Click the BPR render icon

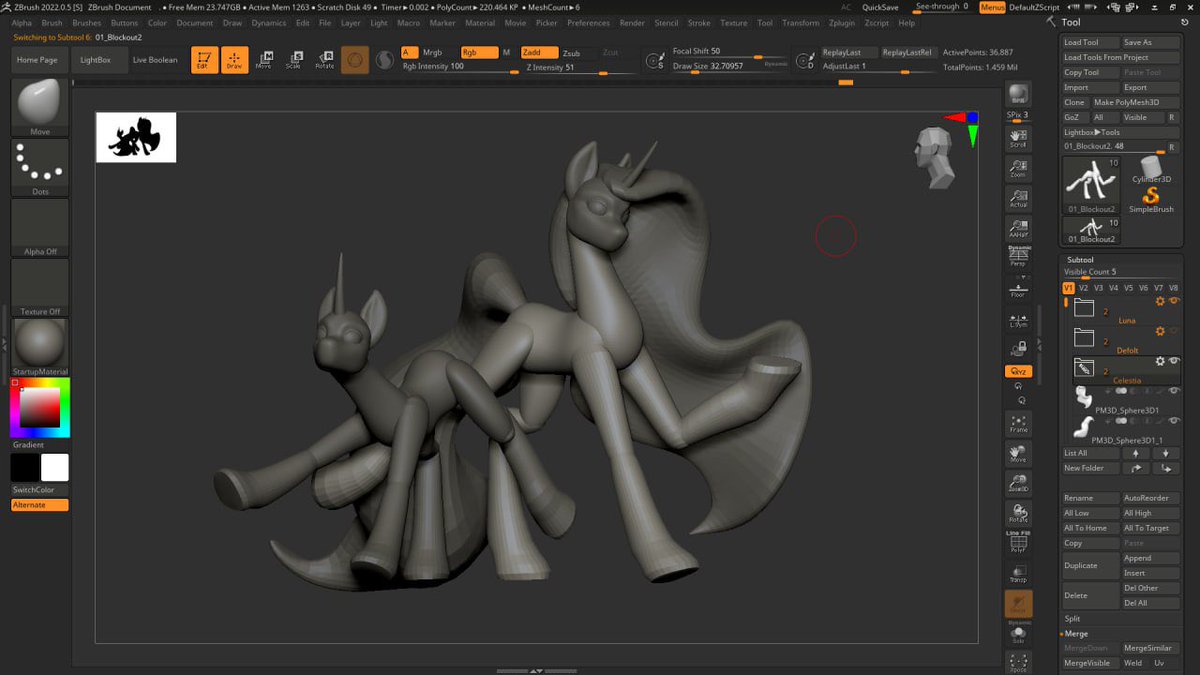pyautogui.click(x=1018, y=93)
